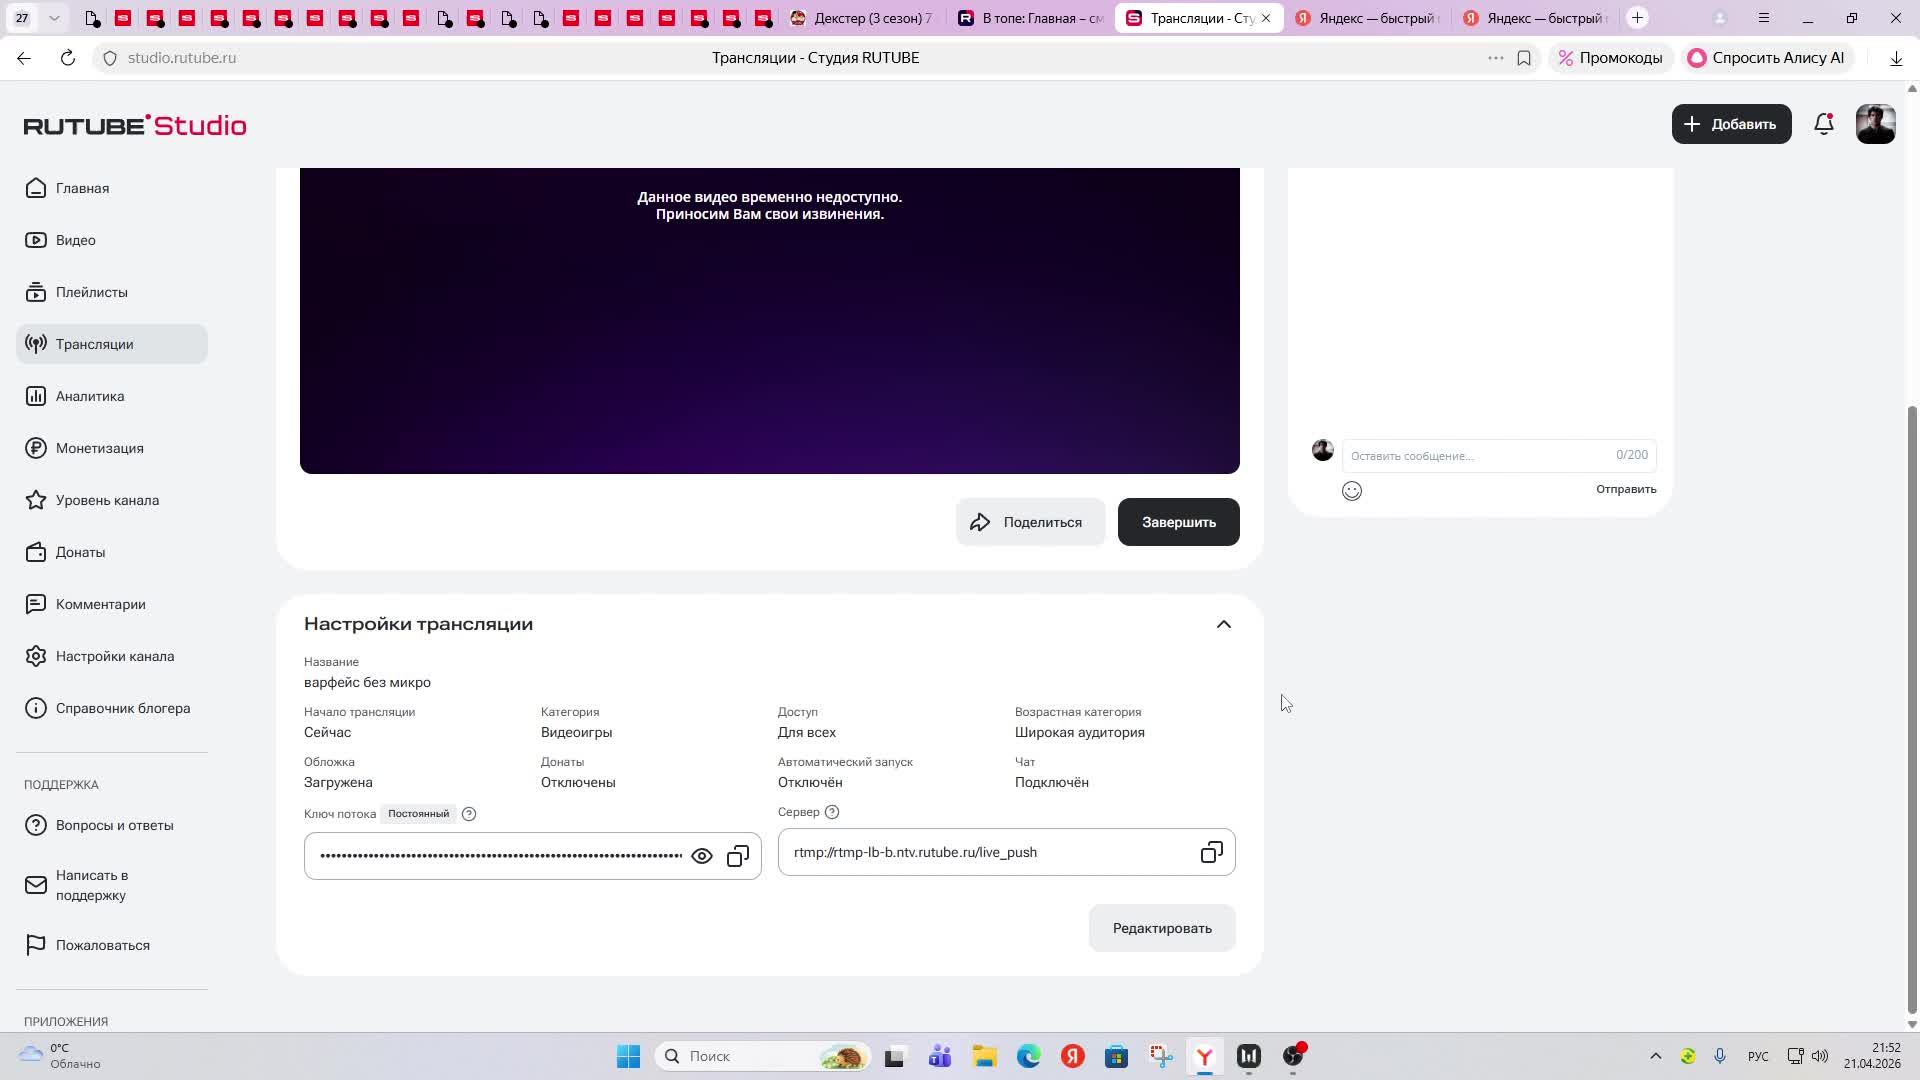Click the Редактировать button
1920x1080 pixels.
point(1162,928)
